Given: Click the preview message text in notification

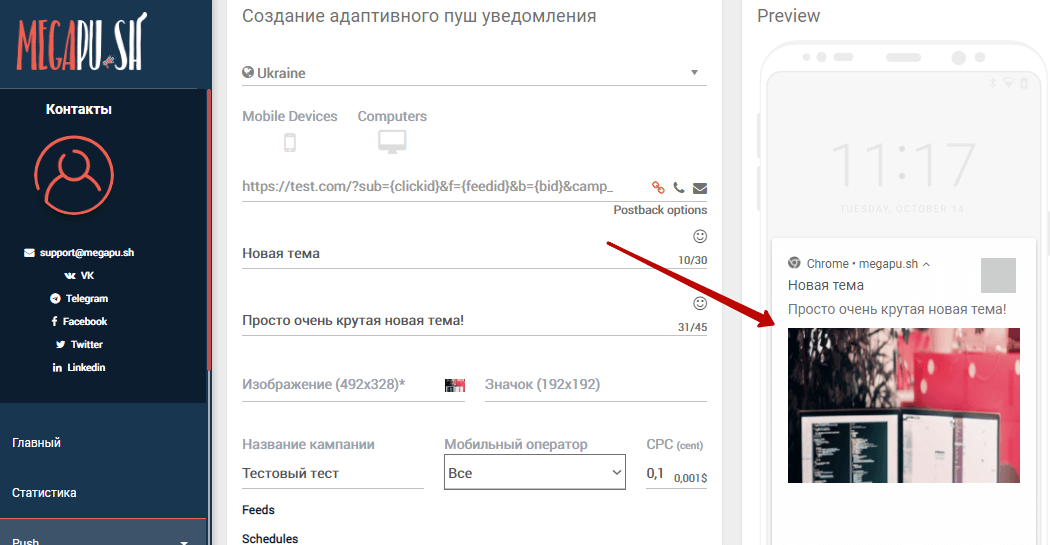Looking at the screenshot, I should click(x=897, y=309).
